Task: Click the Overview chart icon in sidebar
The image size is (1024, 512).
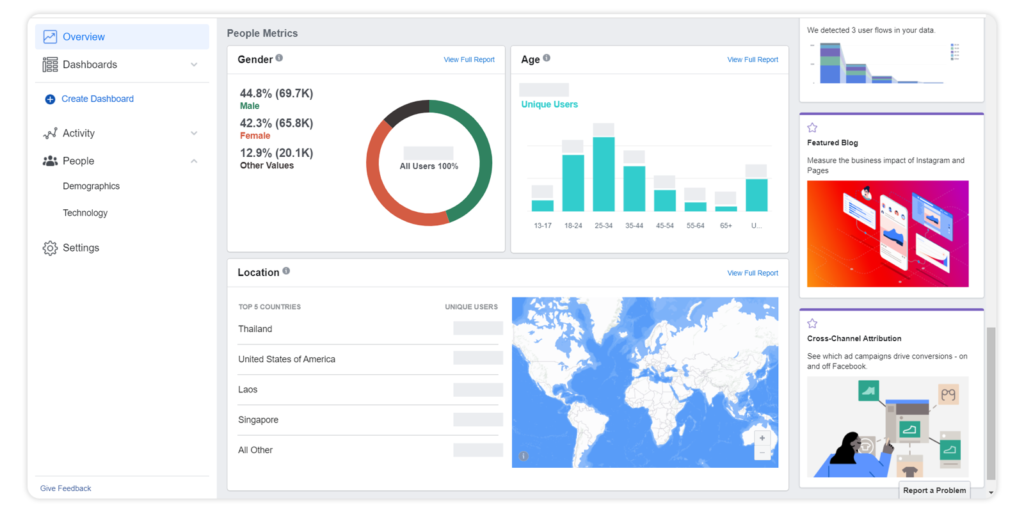Action: pos(50,37)
